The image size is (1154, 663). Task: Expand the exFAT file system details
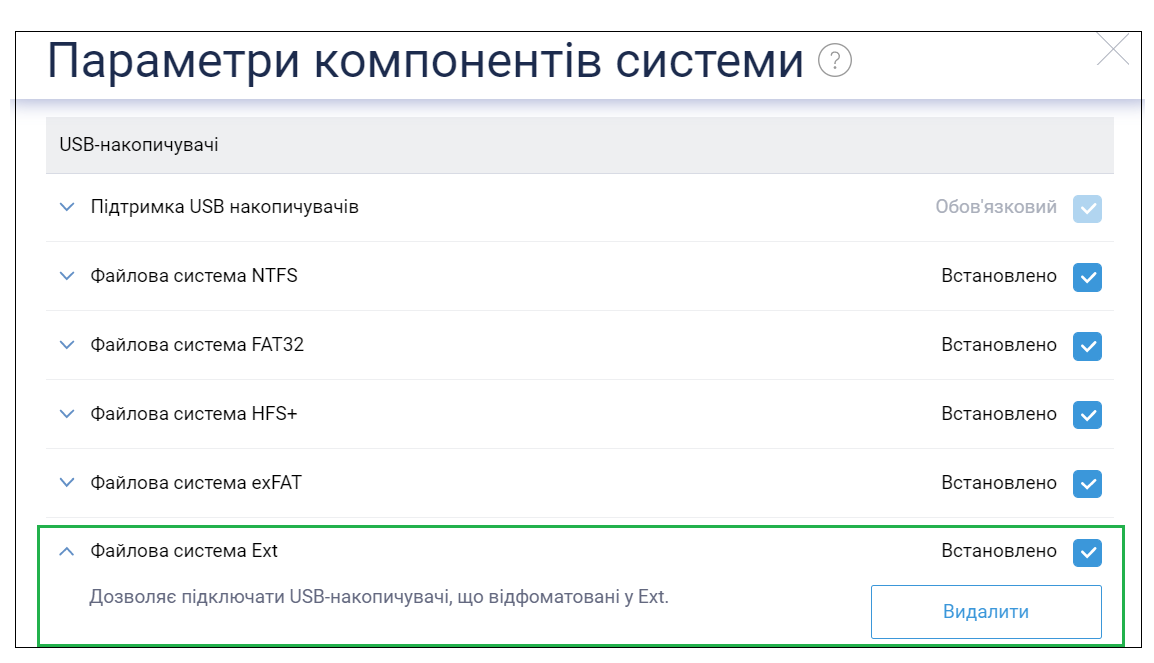[x=67, y=483]
